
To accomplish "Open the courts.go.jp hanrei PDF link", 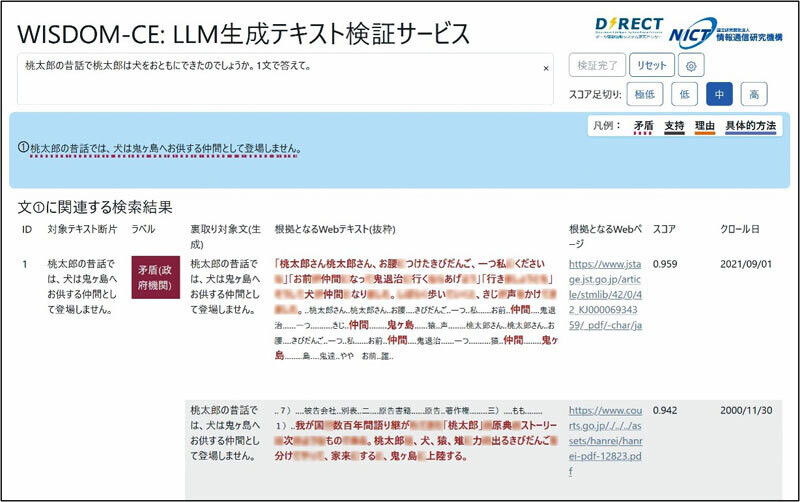I will point(605,440).
